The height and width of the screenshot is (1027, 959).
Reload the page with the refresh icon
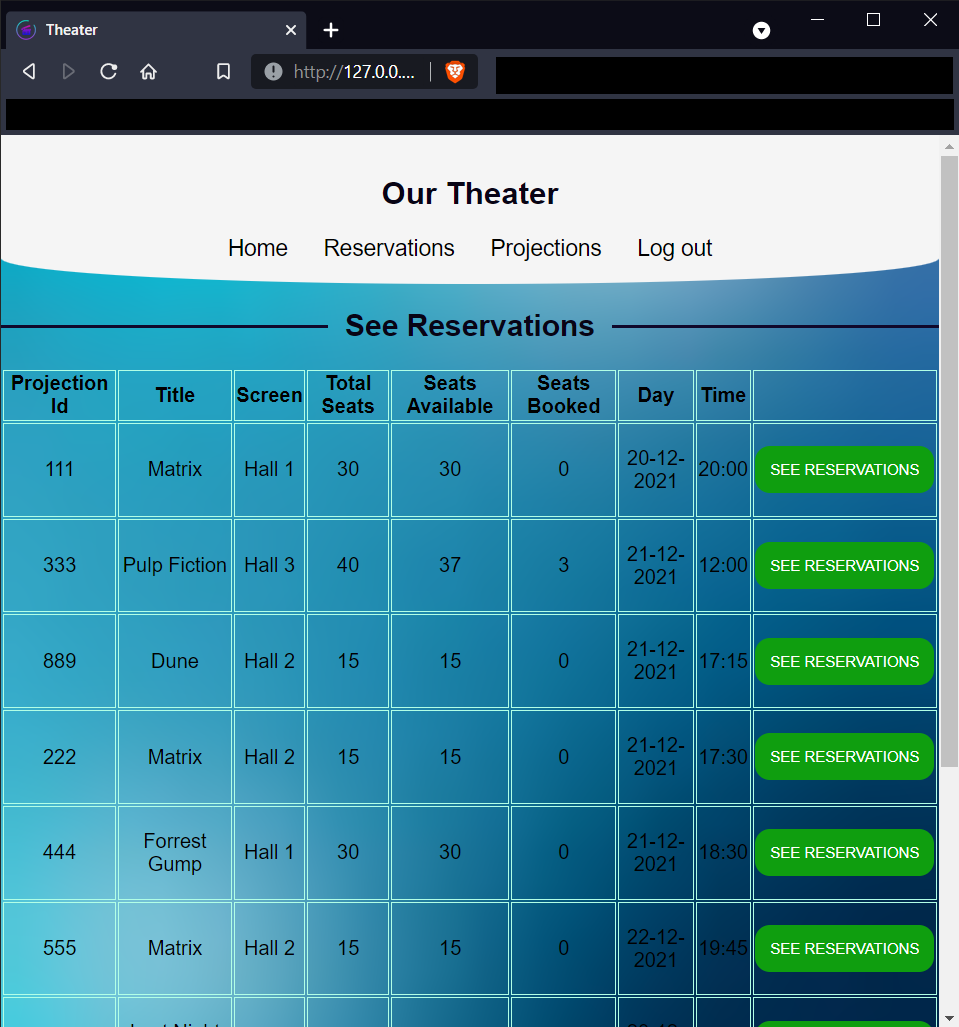click(109, 71)
